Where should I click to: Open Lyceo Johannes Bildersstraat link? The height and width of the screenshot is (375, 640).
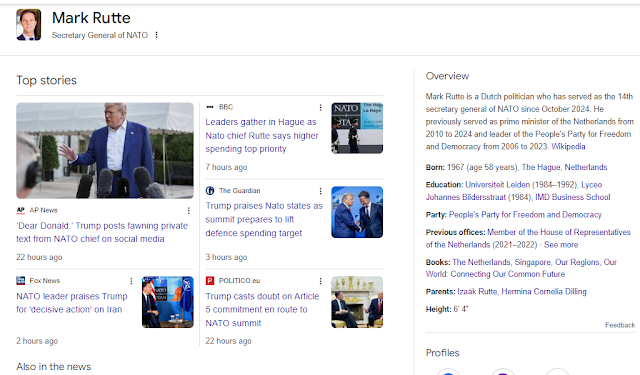coord(514,191)
